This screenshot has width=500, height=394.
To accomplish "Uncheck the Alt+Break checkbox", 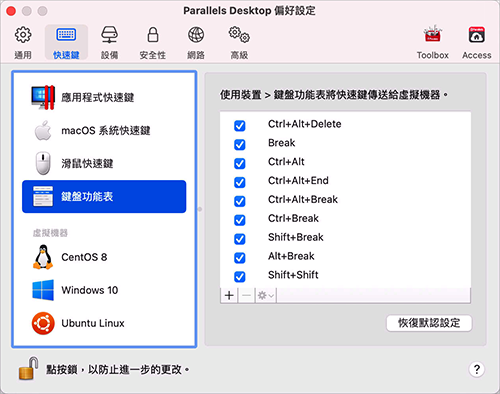I will (x=240, y=258).
